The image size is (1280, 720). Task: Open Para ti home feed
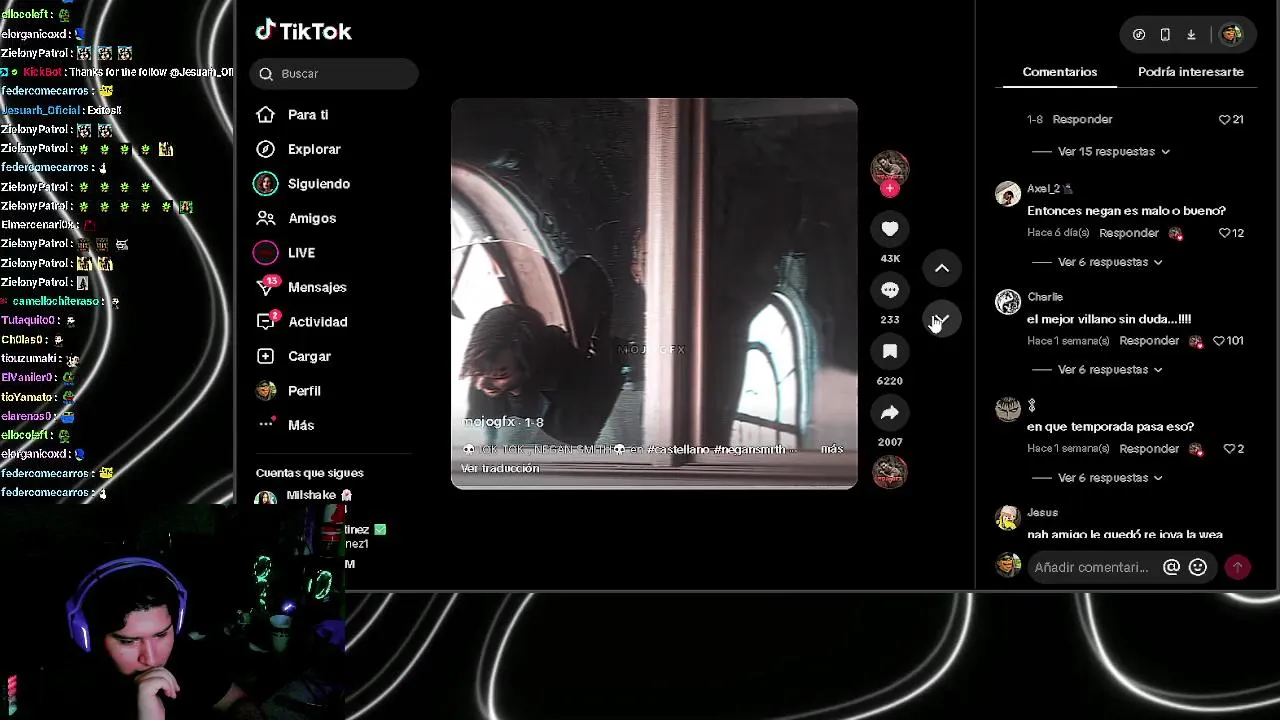coord(307,115)
